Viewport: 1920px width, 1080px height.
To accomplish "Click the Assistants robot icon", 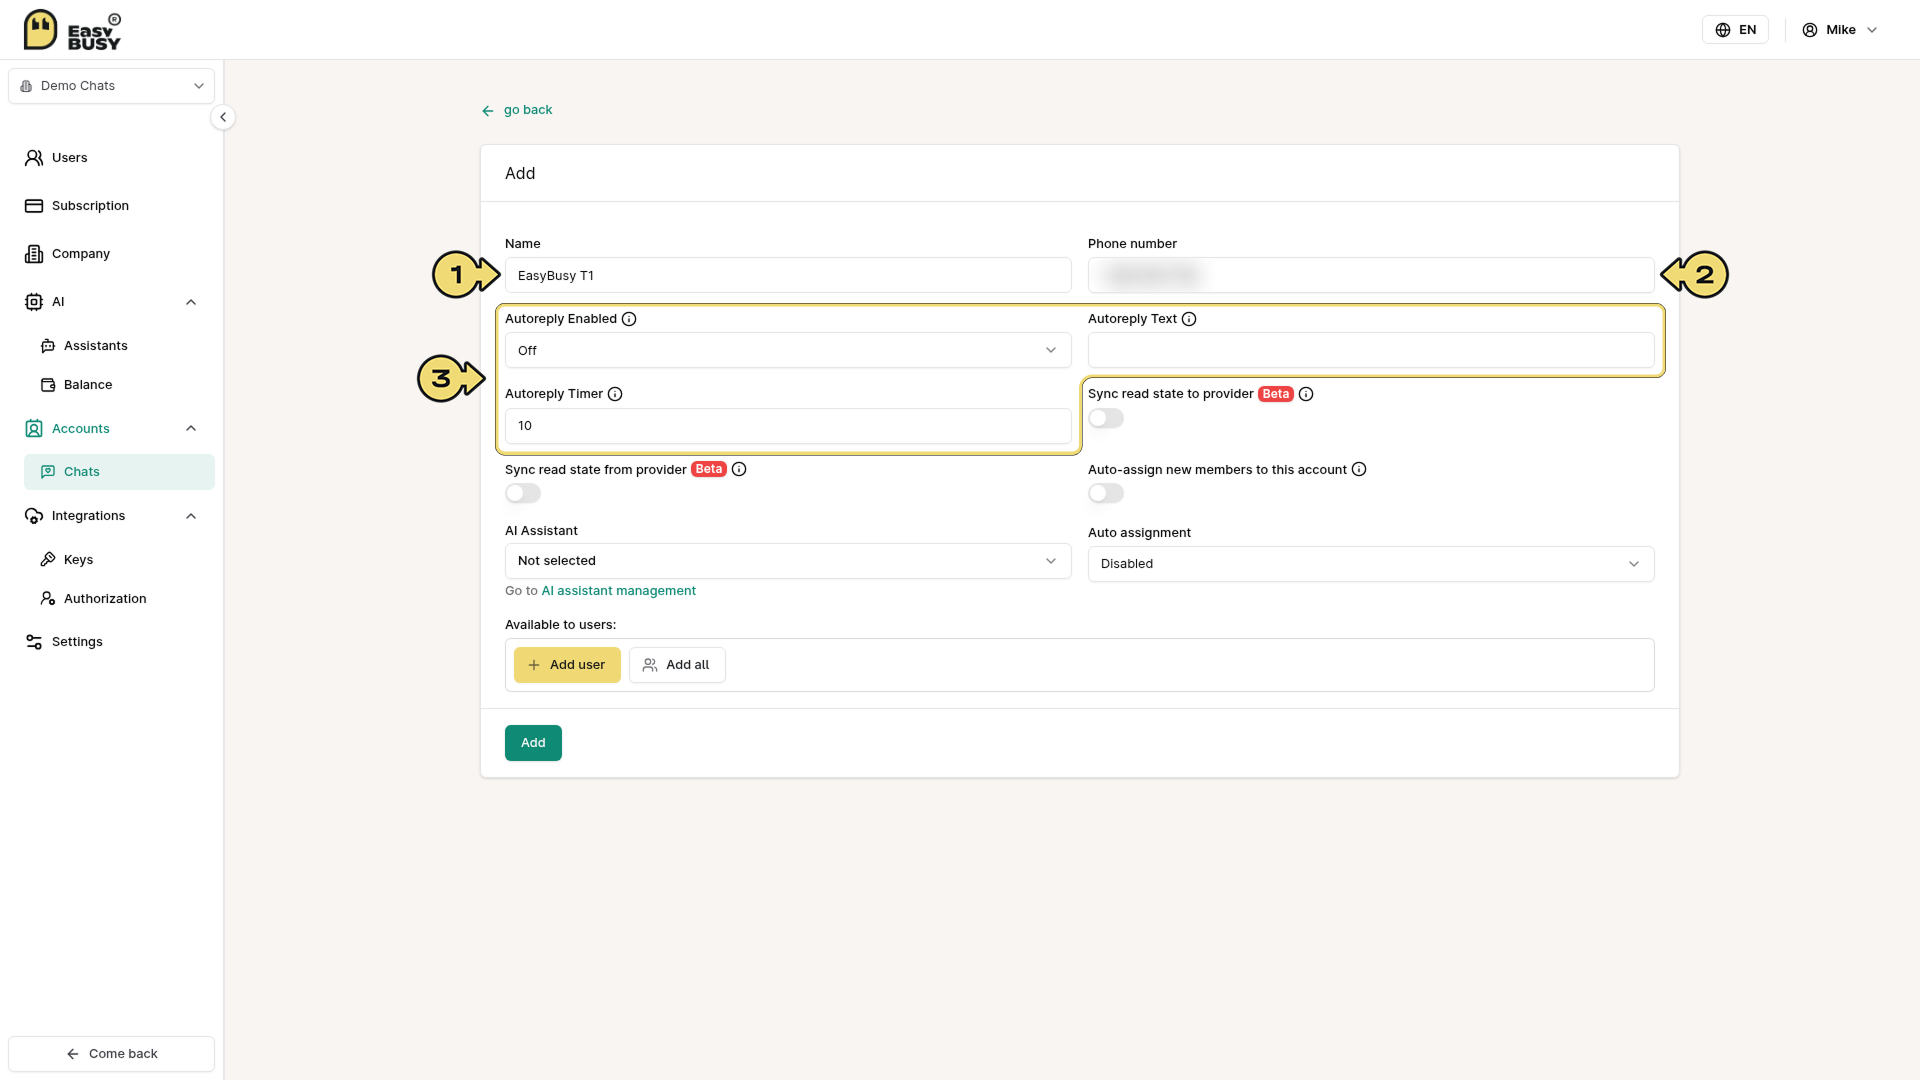I will click(48, 346).
